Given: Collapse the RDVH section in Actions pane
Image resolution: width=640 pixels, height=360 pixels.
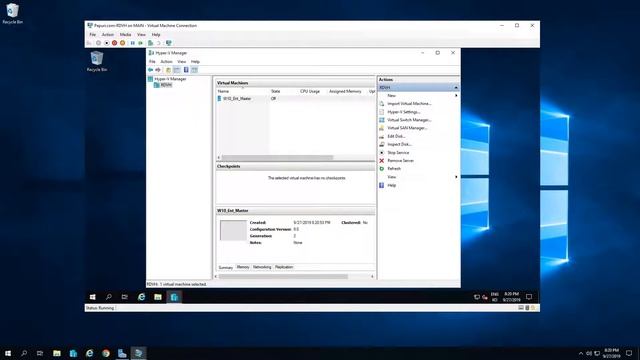Looking at the screenshot, I should click(456, 88).
